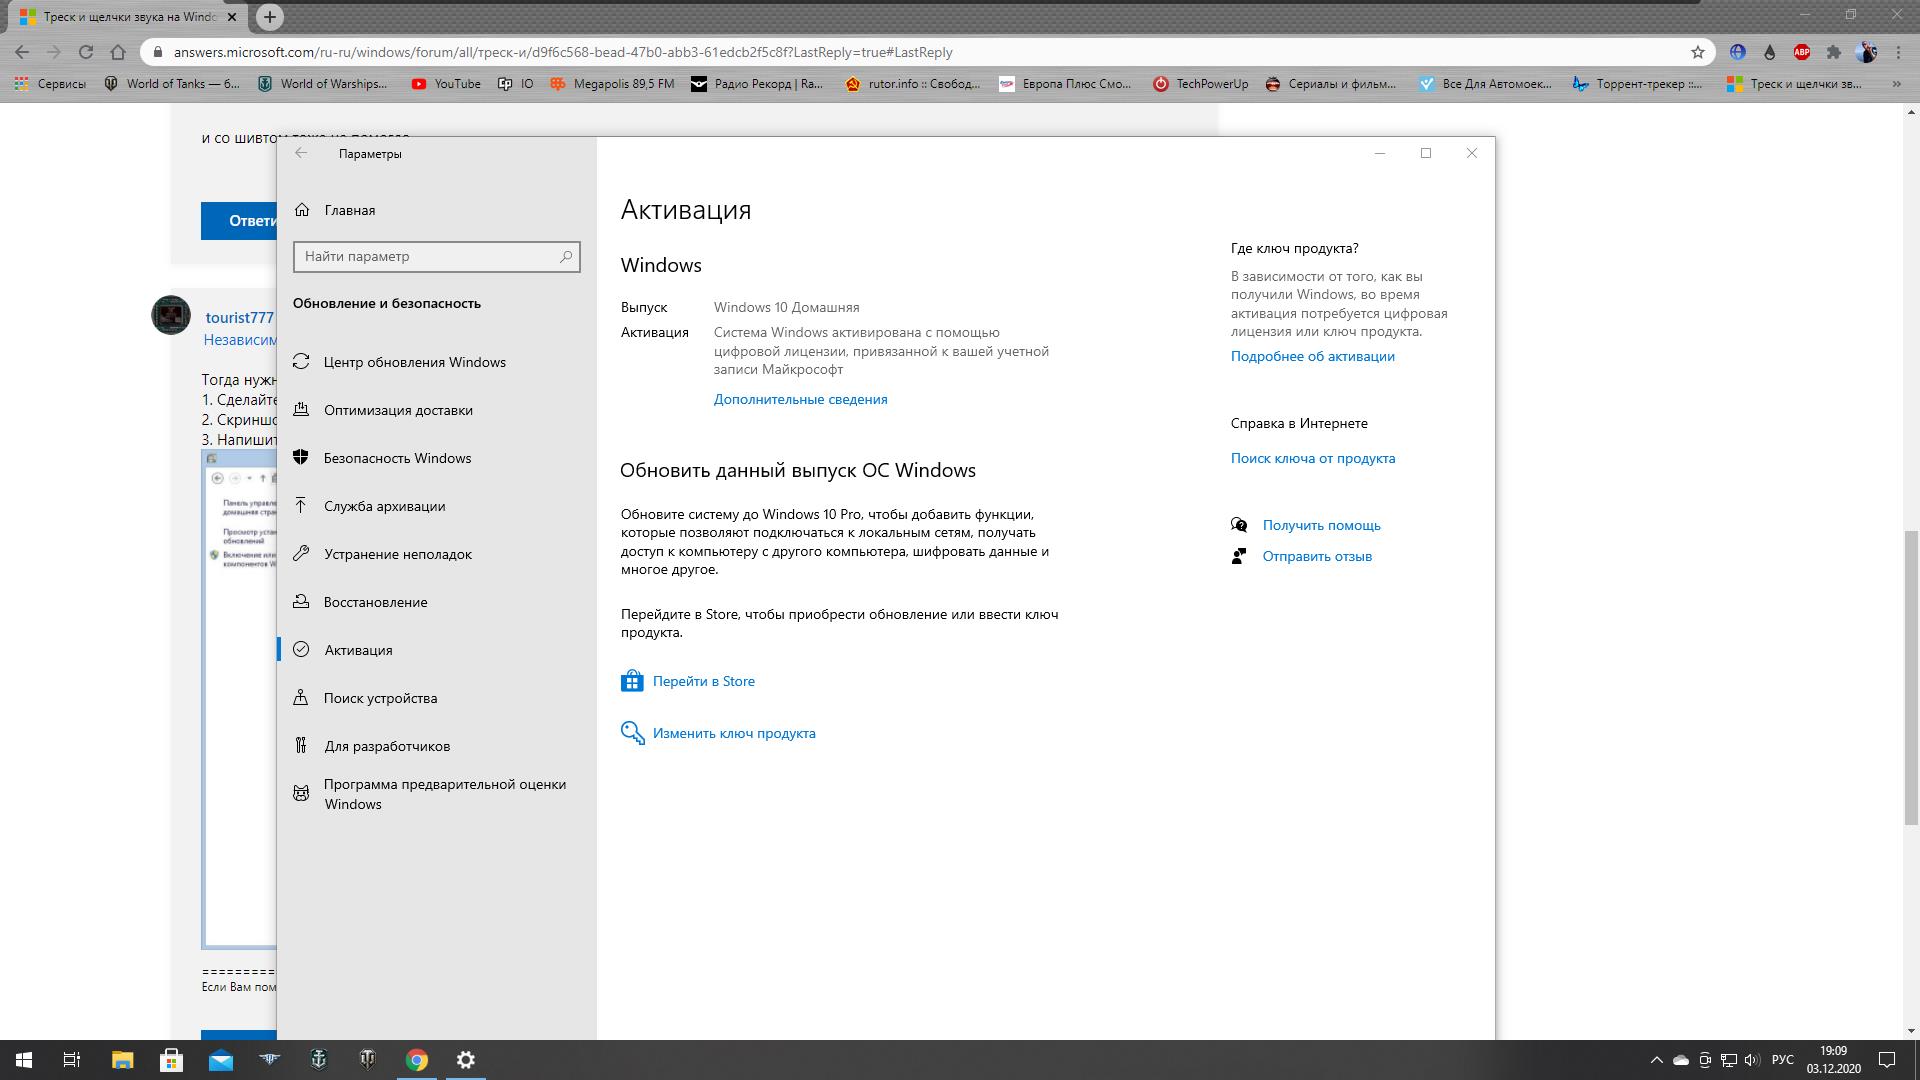Viewport: 1920px width, 1080px height.
Task: Open Дополнительные сведения link
Action: pos(800,399)
